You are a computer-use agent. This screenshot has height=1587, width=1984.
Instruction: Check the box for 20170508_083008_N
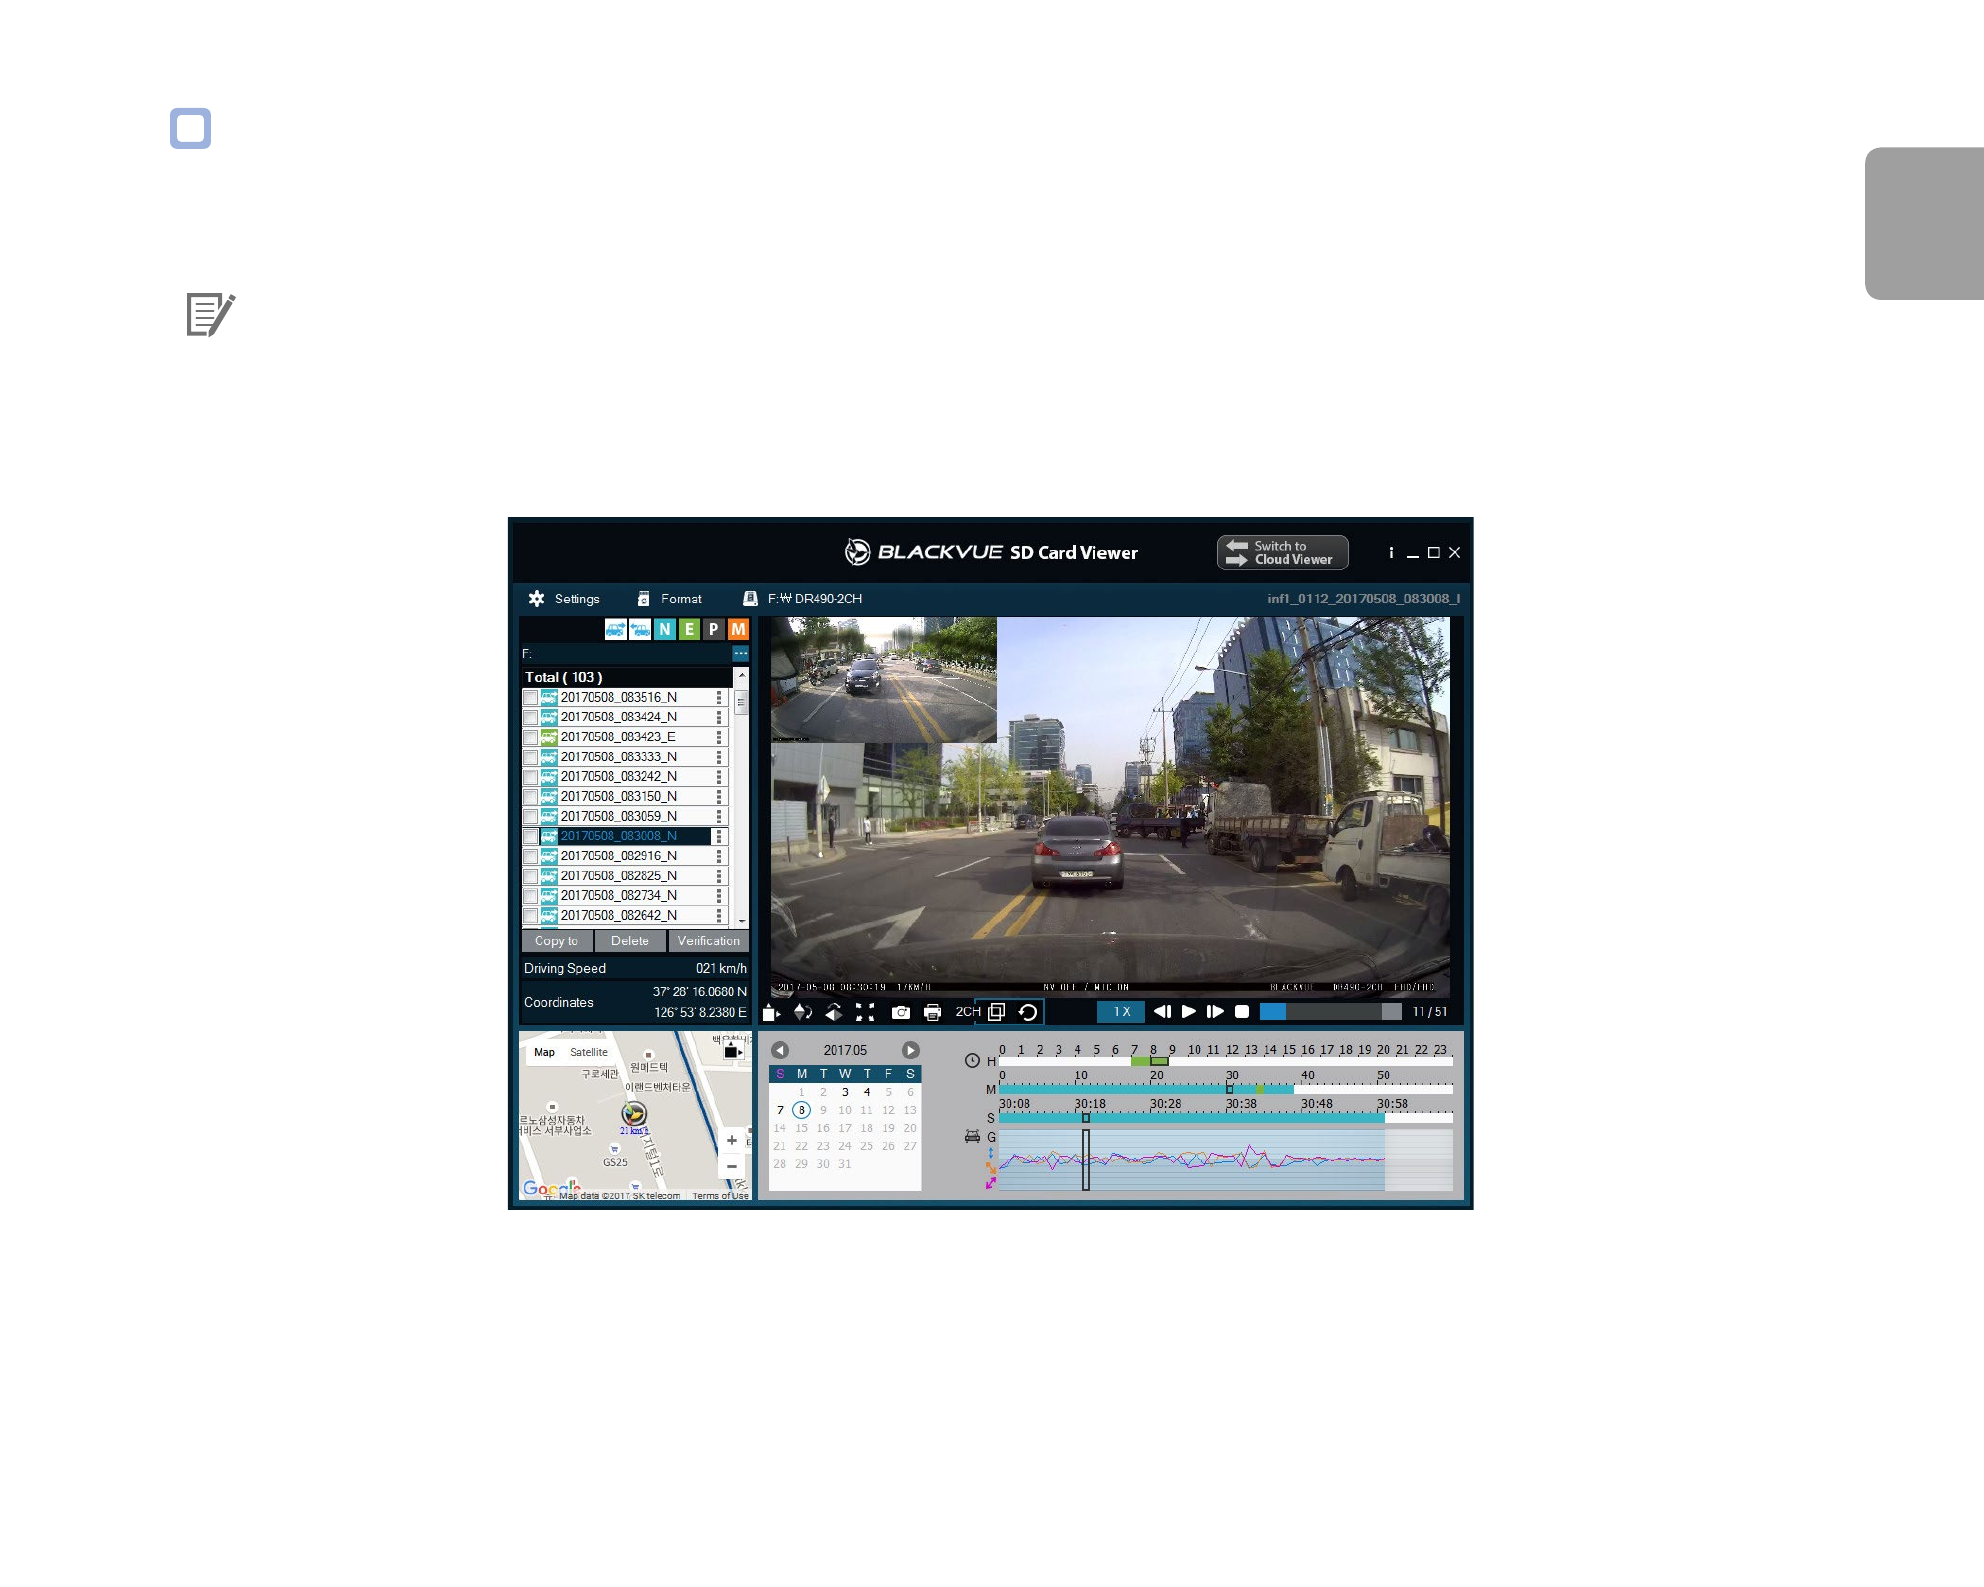pos(530,836)
